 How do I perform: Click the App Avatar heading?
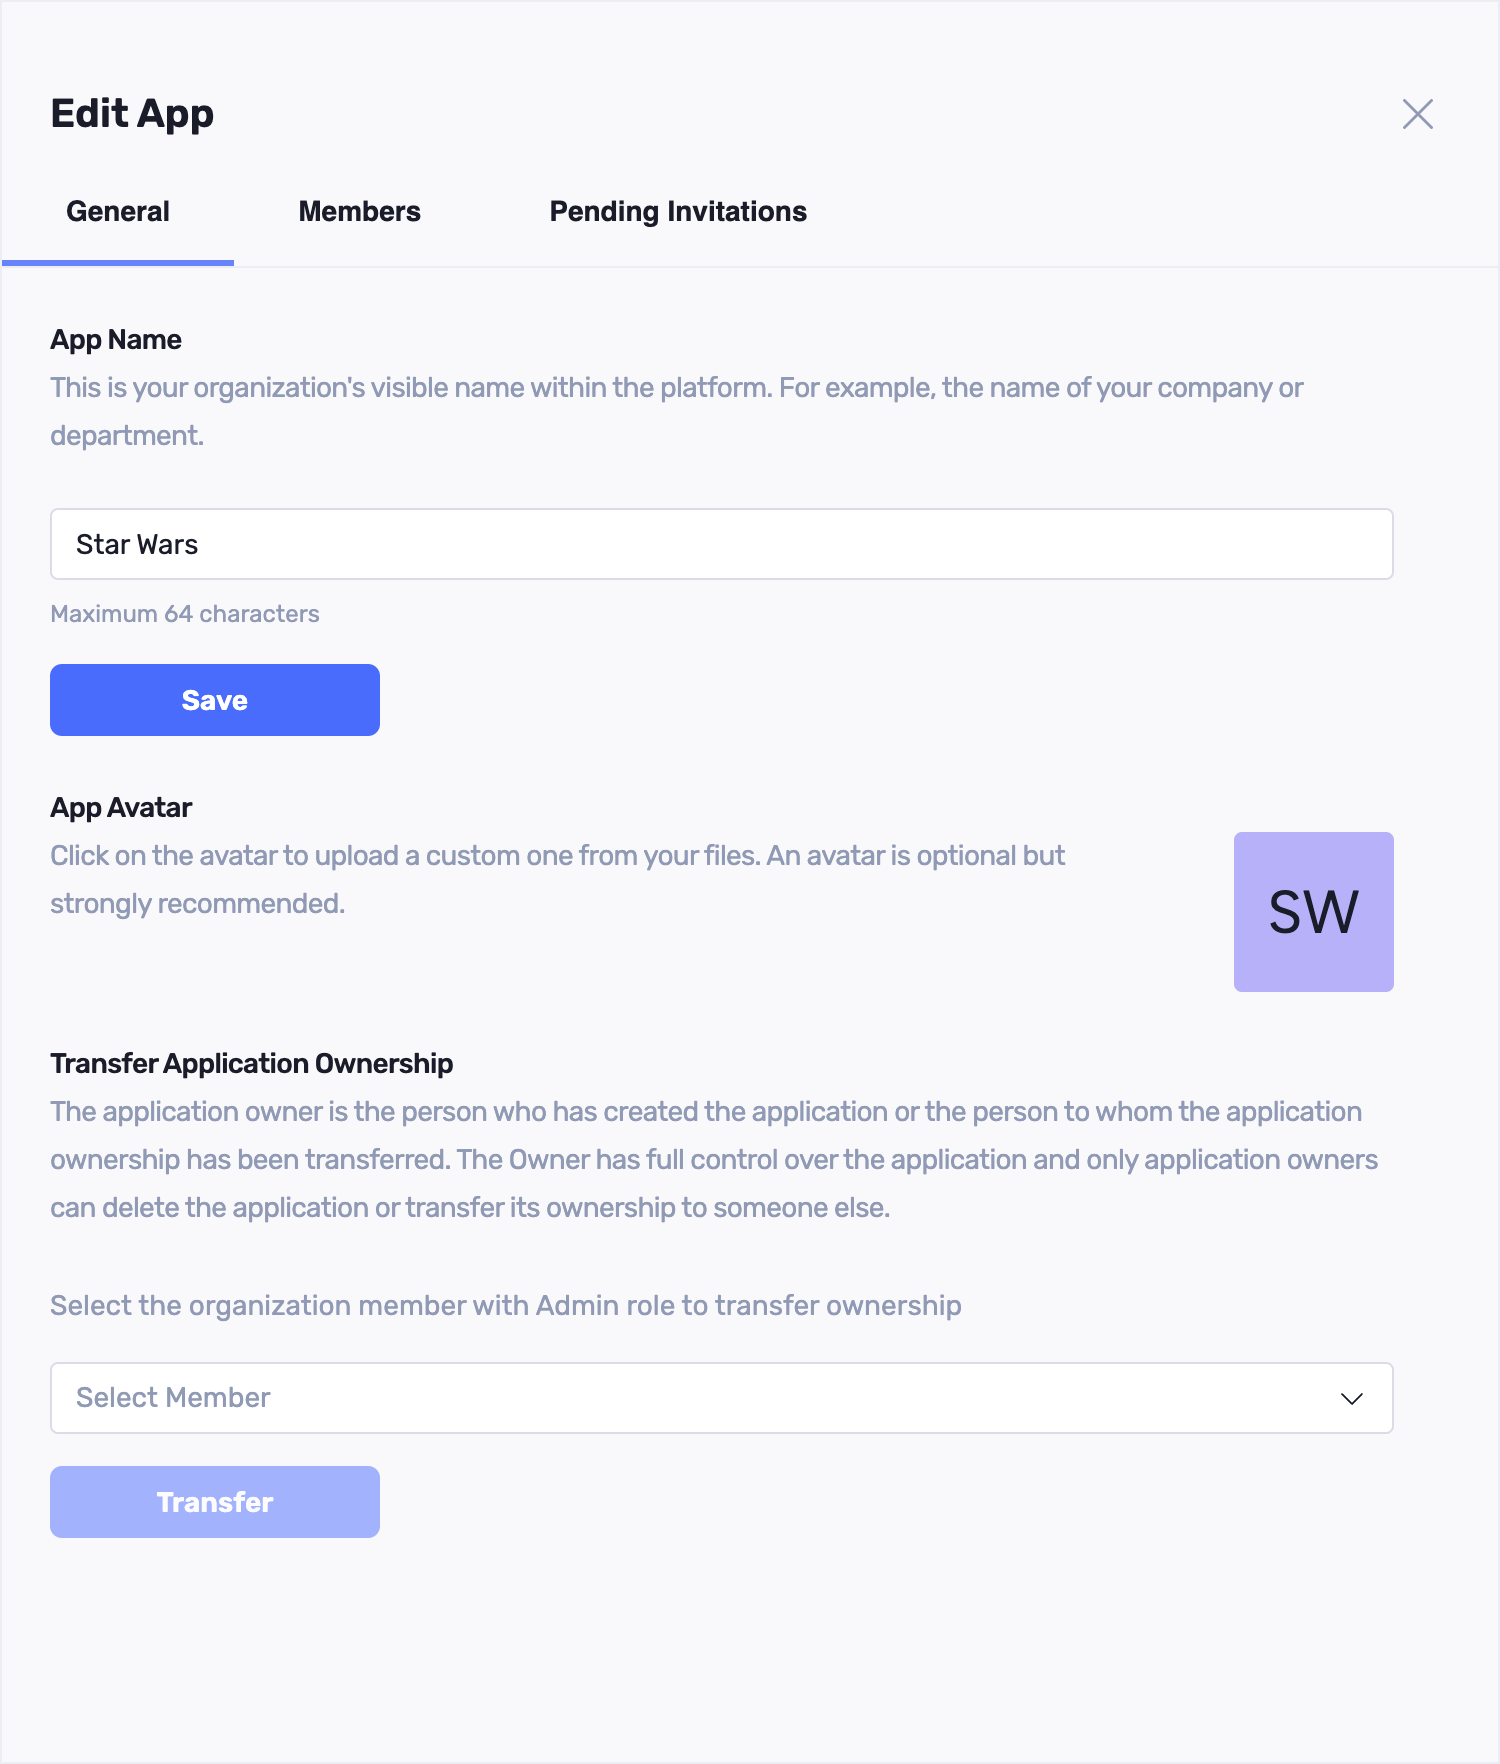(x=121, y=808)
